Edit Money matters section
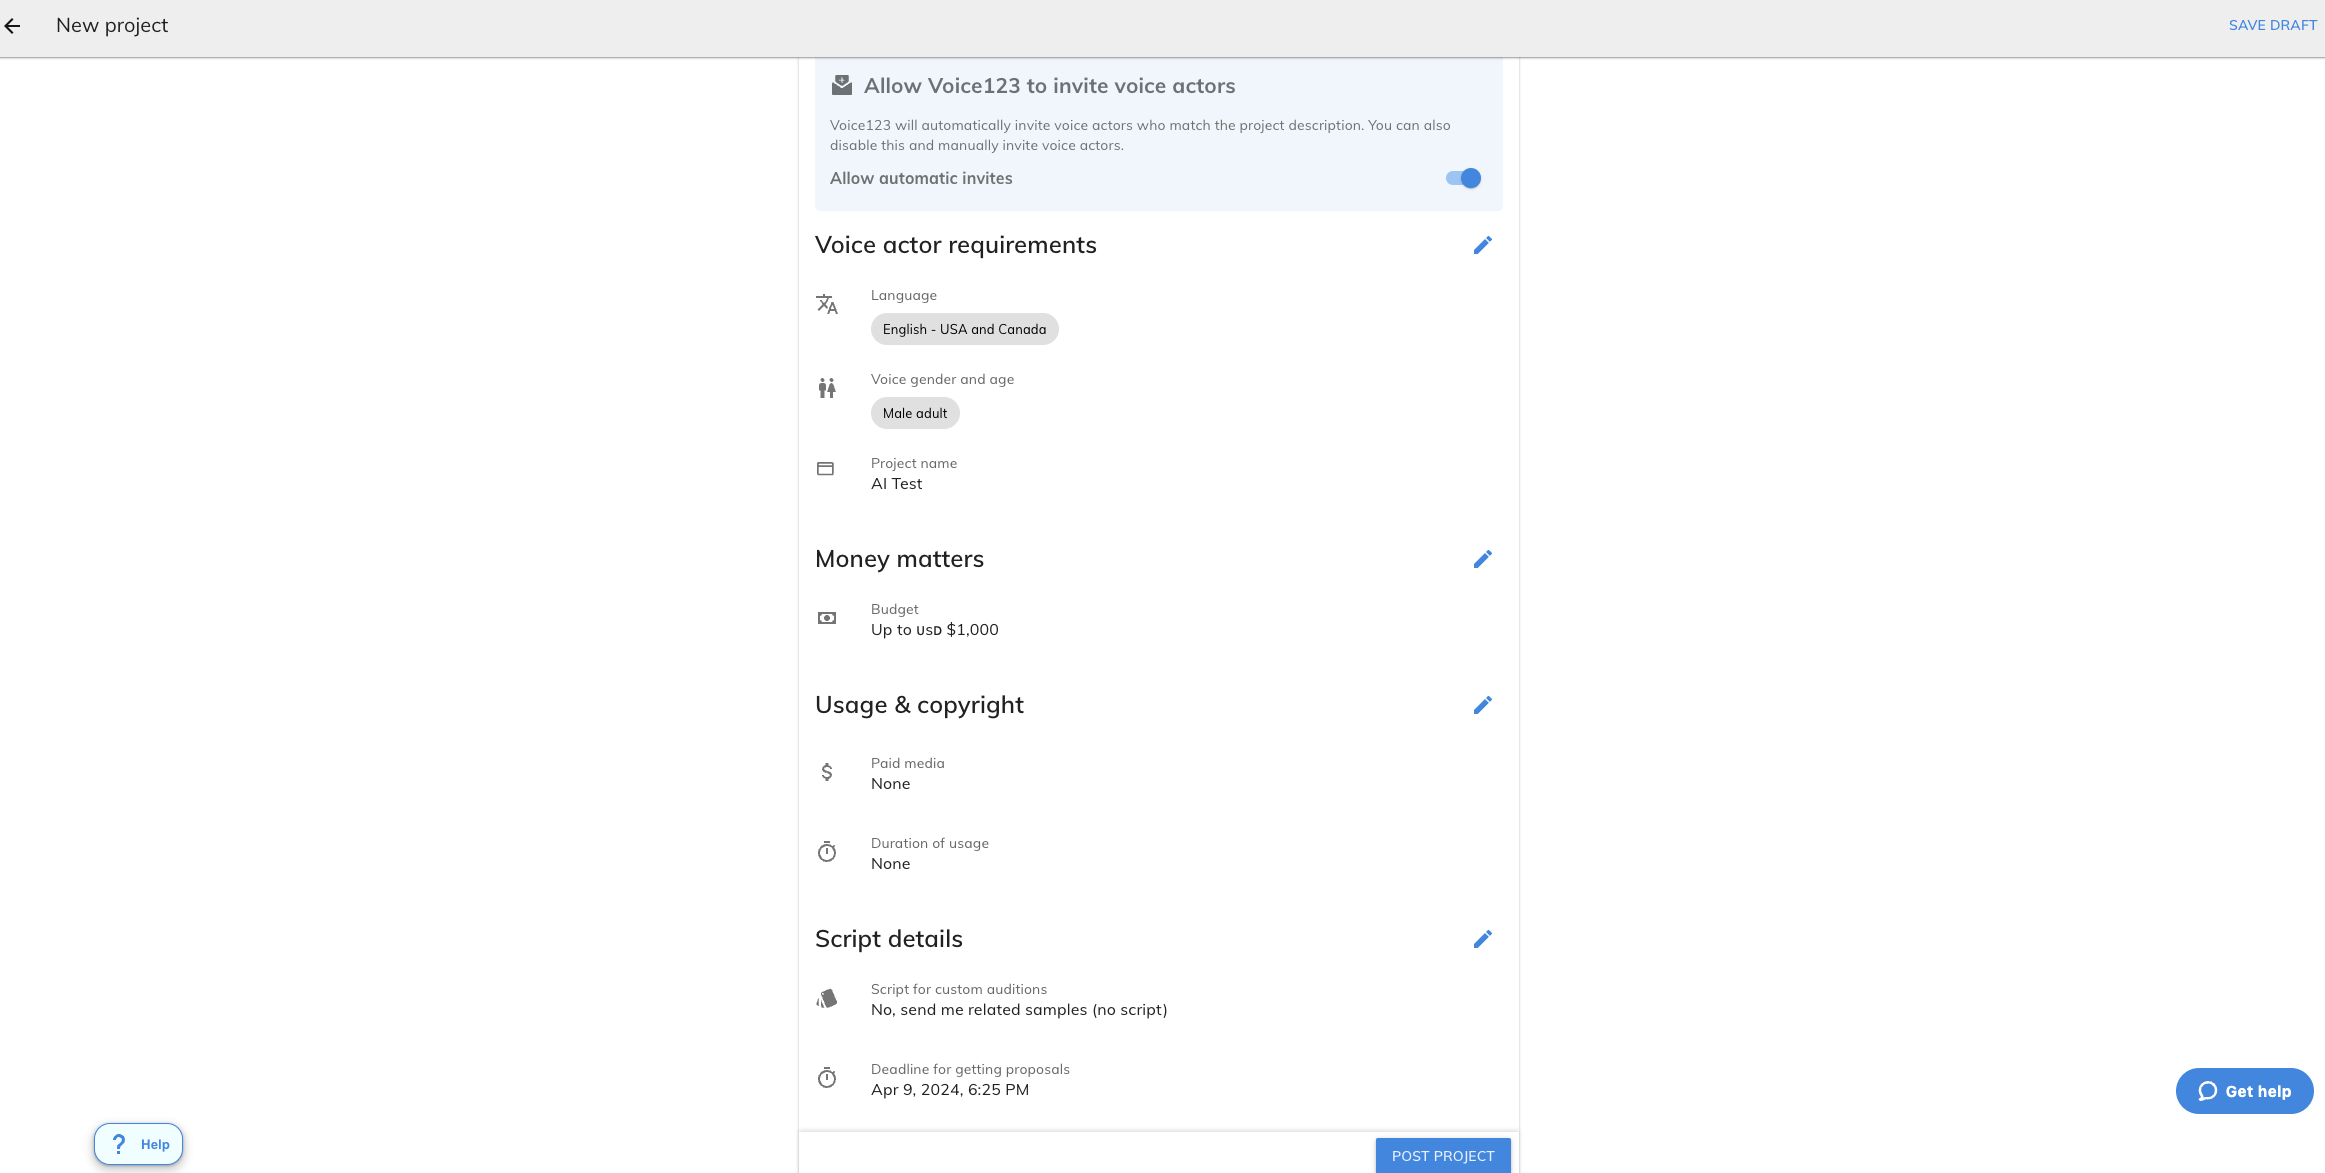Viewport: 2325px width, 1173px height. (1482, 559)
